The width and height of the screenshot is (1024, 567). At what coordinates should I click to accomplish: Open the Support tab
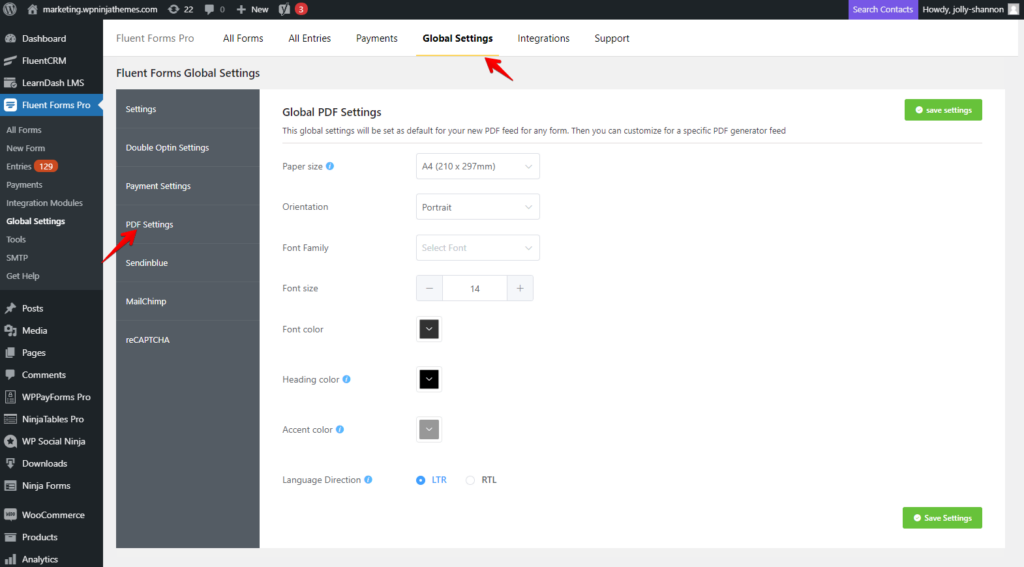tap(612, 39)
